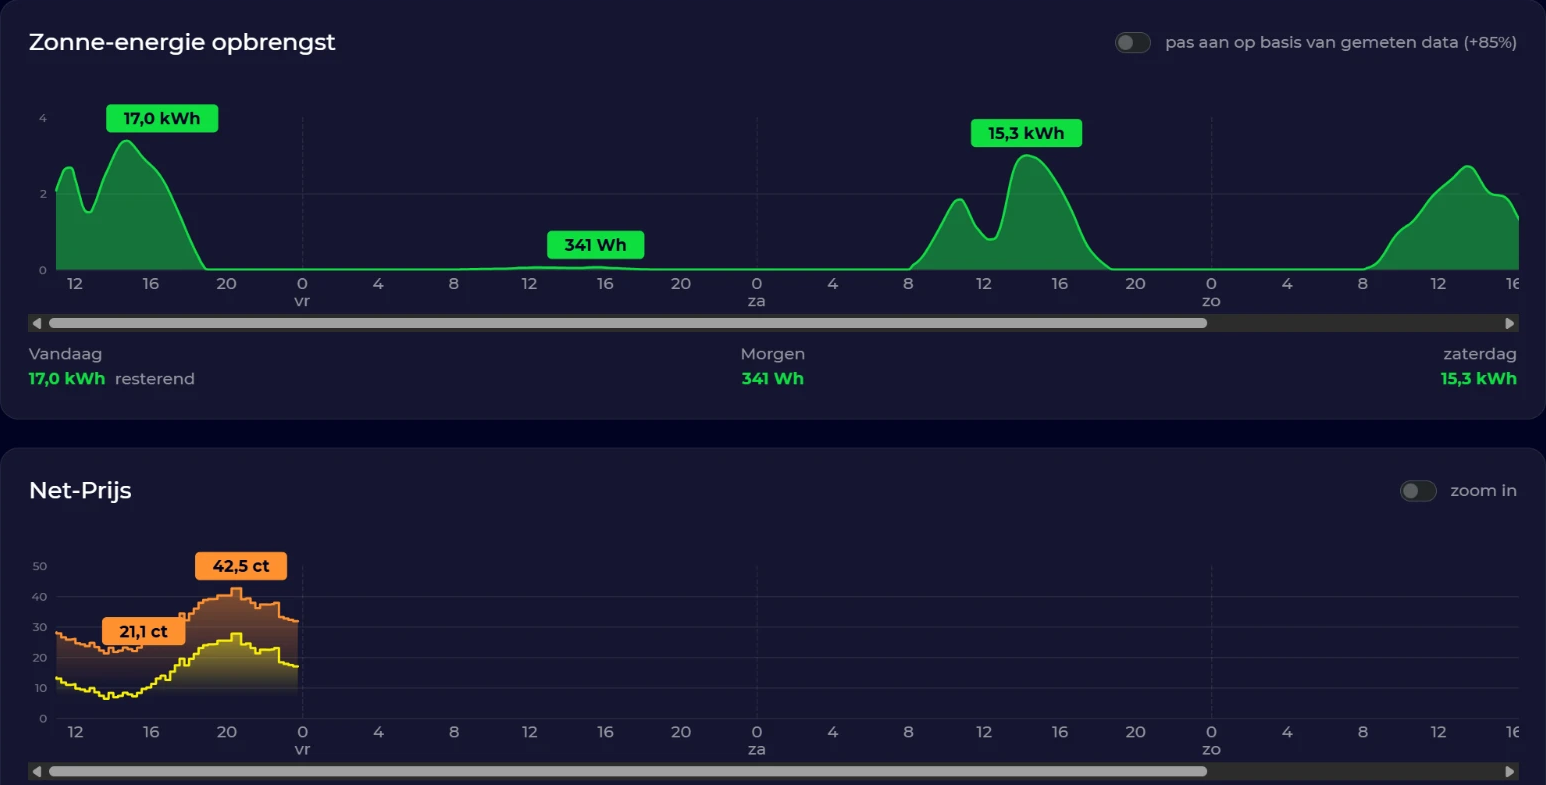The height and width of the screenshot is (785, 1546).
Task: Click the 'zaterdag' summary label
Action: coord(1480,354)
